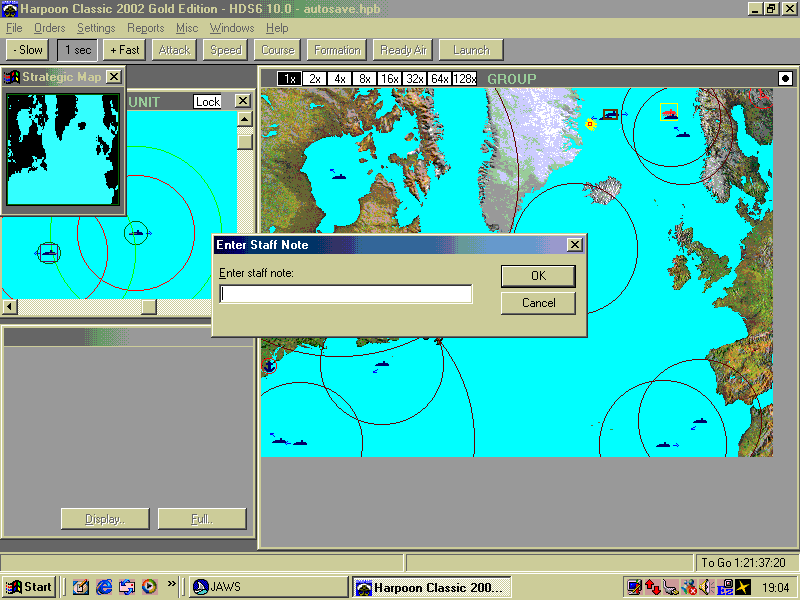Select 32x zoom in group map

[x=414, y=79]
